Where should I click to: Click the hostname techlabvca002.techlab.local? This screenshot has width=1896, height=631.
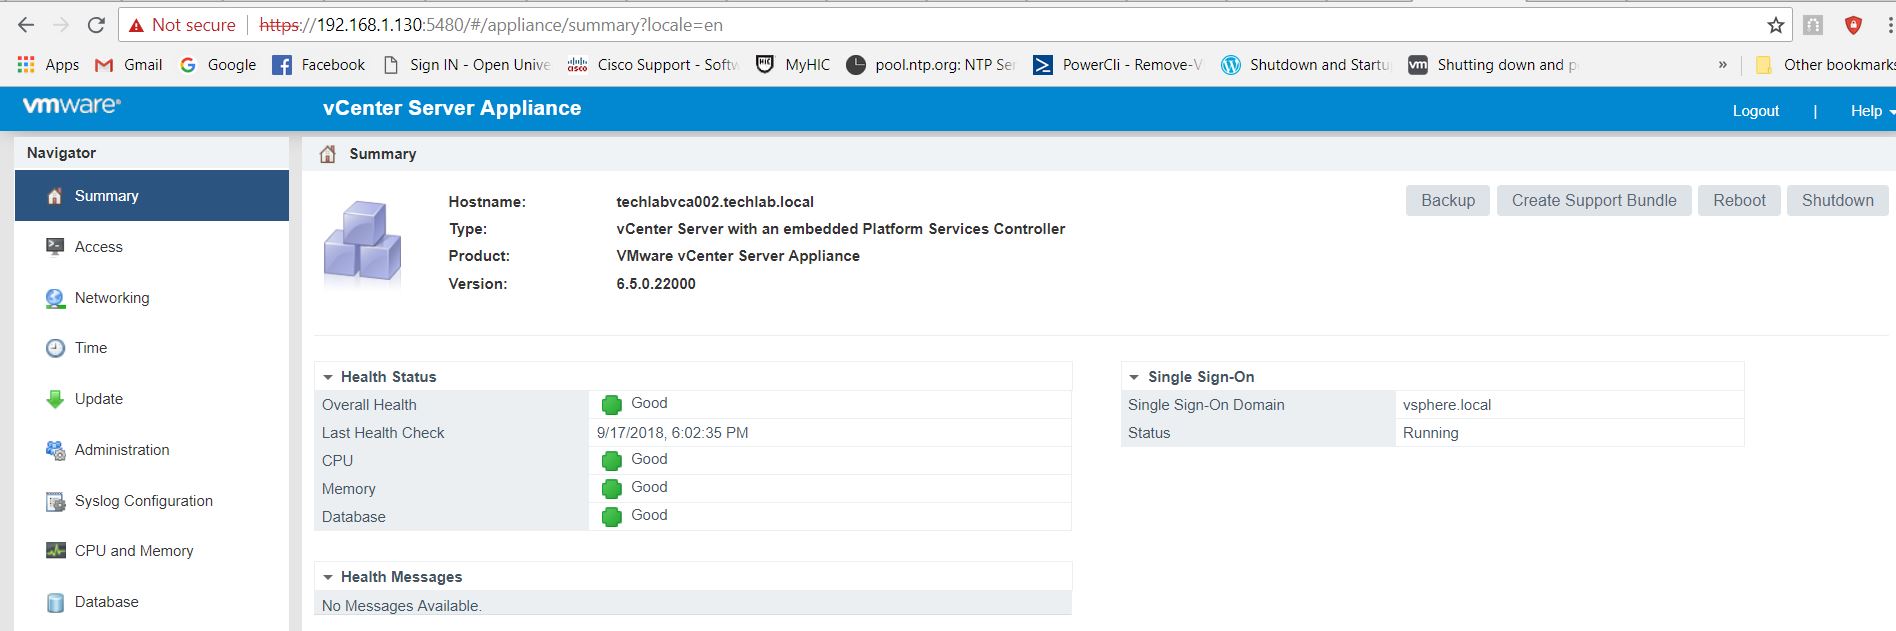(715, 202)
